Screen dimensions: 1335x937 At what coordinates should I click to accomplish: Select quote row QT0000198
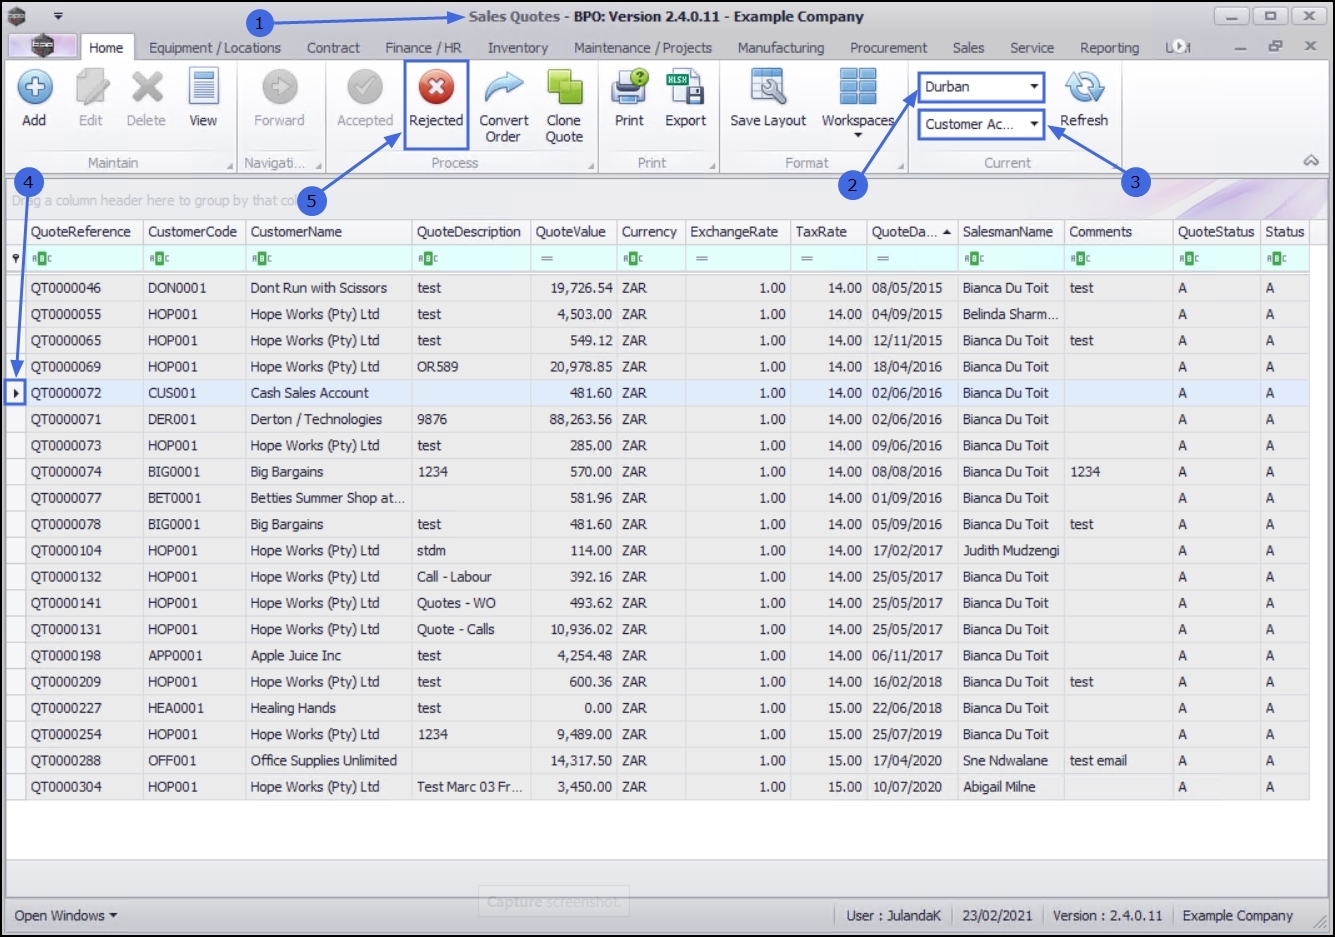[x=658, y=656]
